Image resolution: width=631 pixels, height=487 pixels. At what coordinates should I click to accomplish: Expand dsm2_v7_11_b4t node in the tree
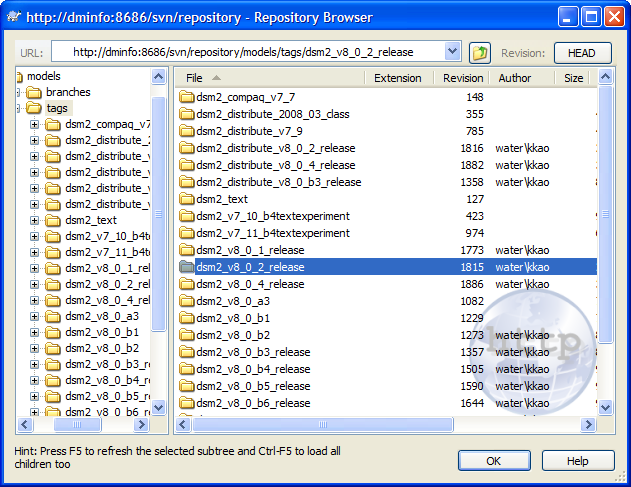[35, 252]
